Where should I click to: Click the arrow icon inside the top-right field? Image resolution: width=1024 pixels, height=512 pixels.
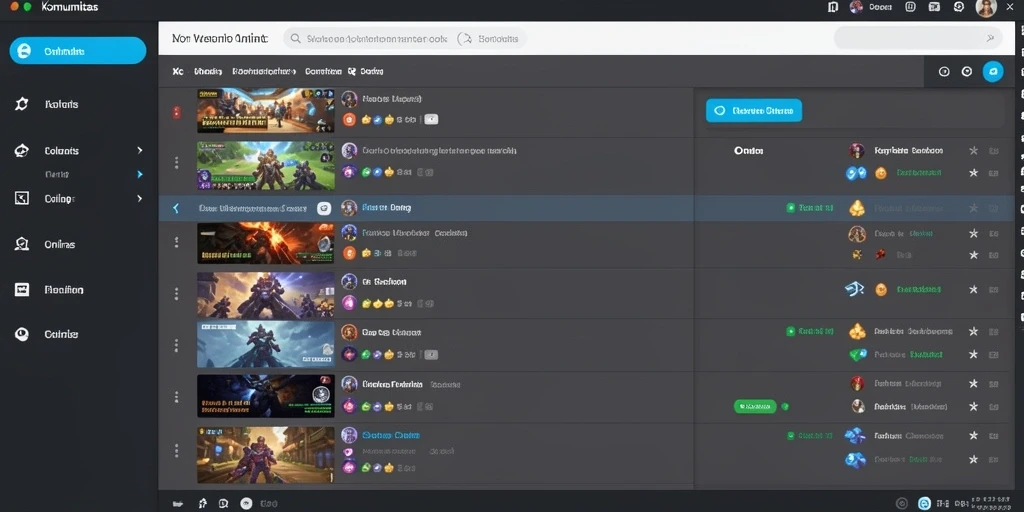[x=989, y=39]
